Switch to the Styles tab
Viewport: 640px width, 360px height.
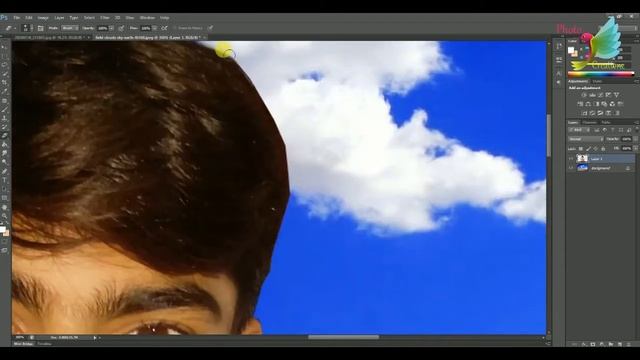point(598,81)
